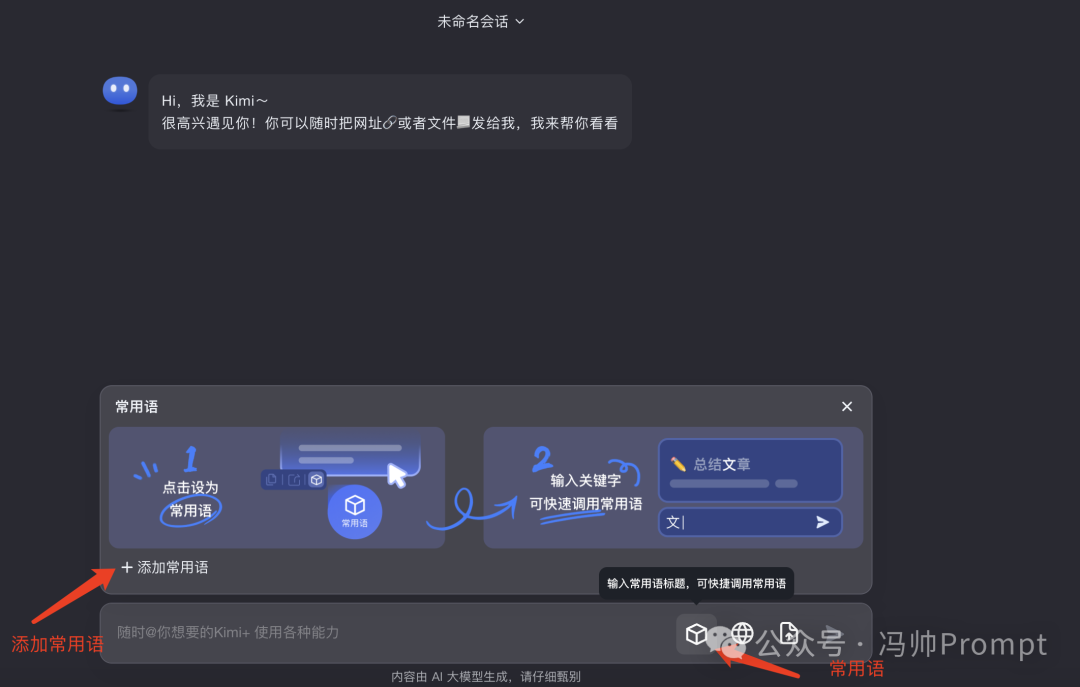Open the 未命名会话 title dropdown
The image size is (1080, 687).
coord(481,22)
